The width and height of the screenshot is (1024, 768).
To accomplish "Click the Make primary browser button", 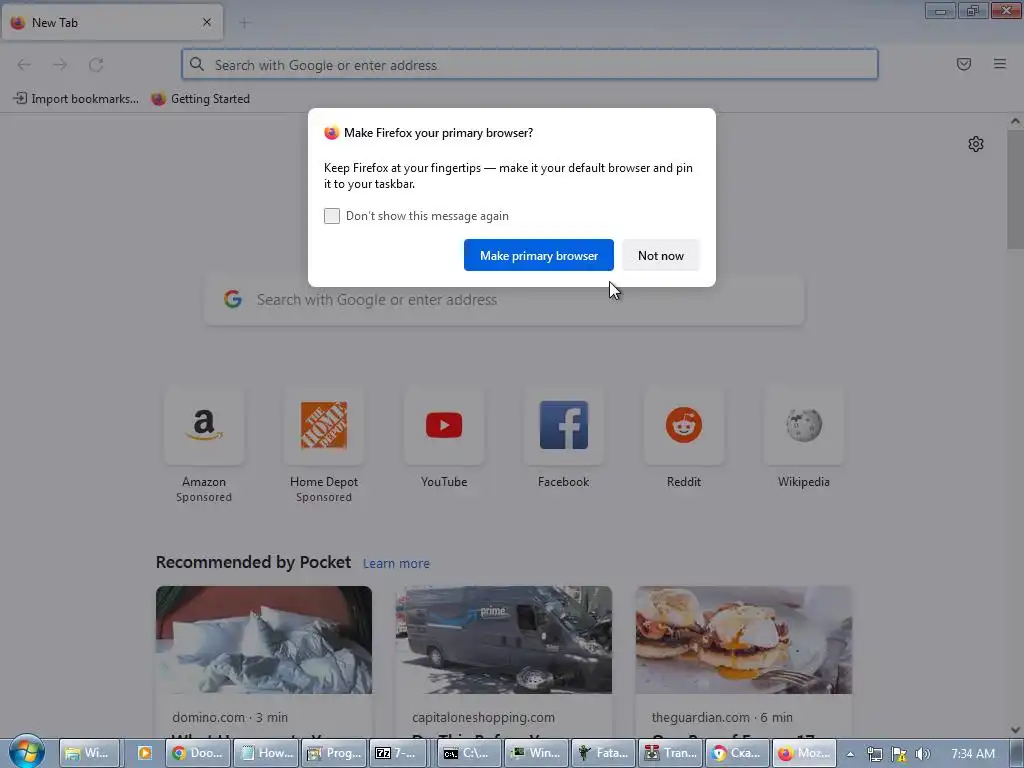I will [539, 255].
